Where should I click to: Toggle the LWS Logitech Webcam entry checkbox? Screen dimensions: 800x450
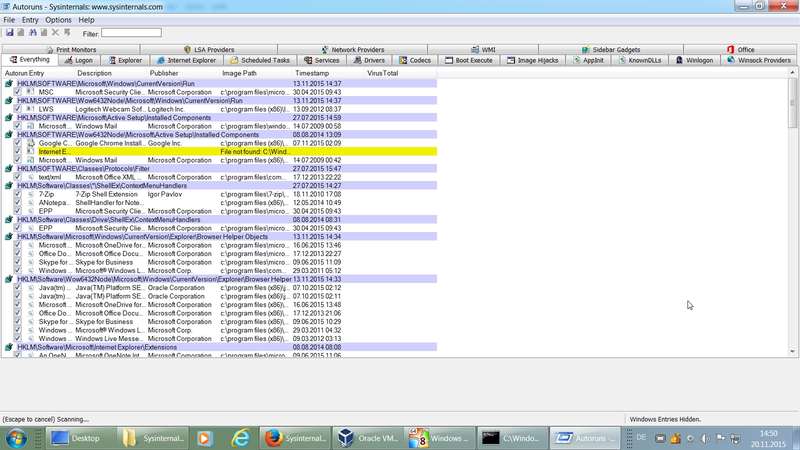pos(17,109)
